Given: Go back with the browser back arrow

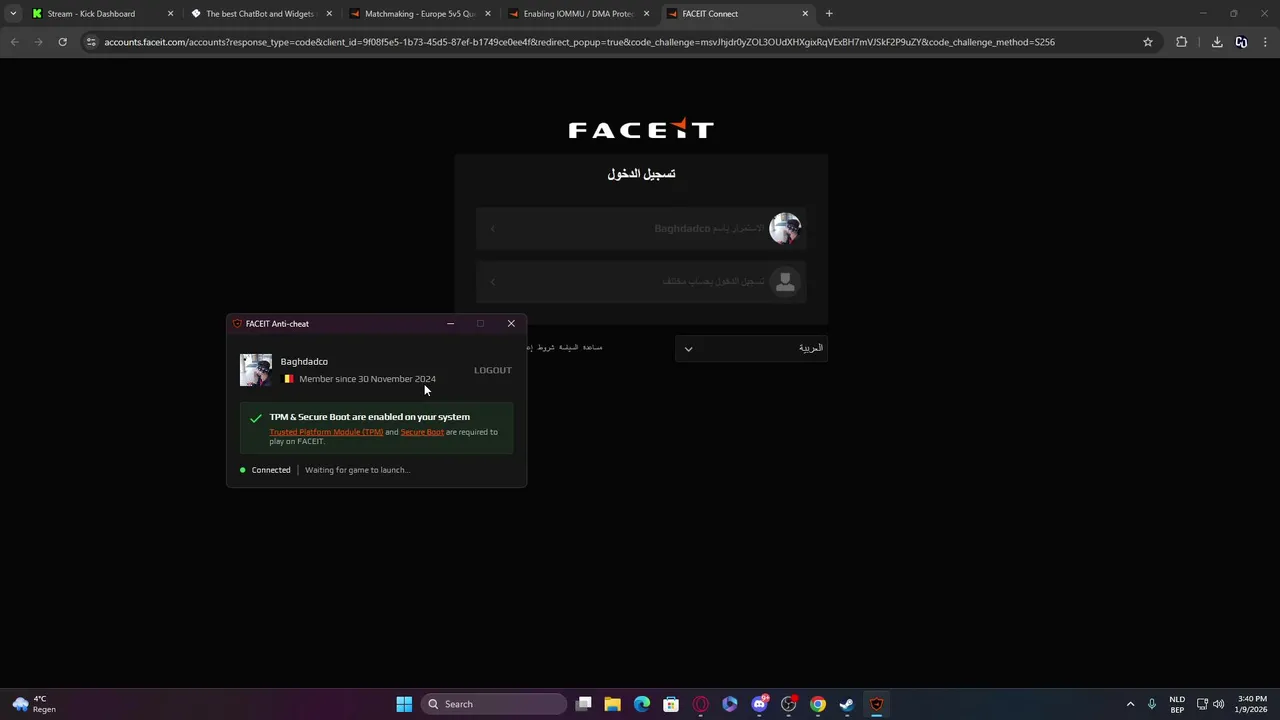Looking at the screenshot, I should (x=14, y=42).
